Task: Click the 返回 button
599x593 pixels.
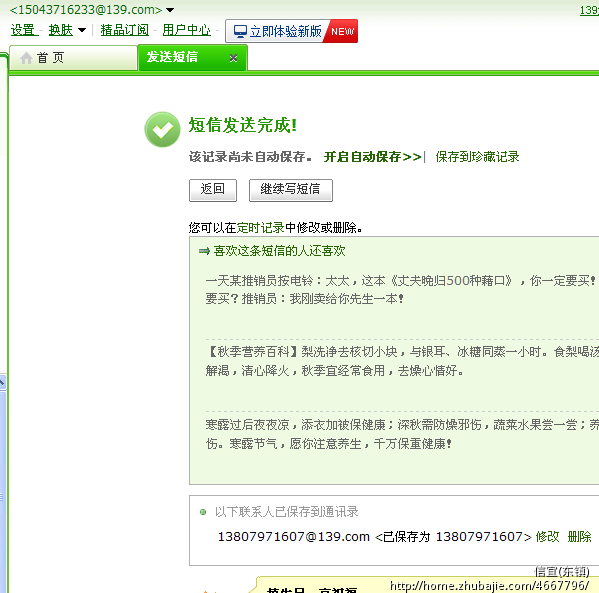Action: [x=213, y=190]
